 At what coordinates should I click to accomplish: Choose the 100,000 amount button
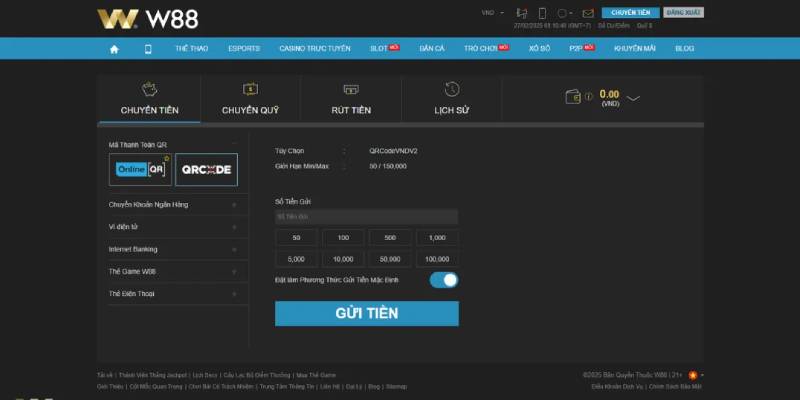(437, 259)
